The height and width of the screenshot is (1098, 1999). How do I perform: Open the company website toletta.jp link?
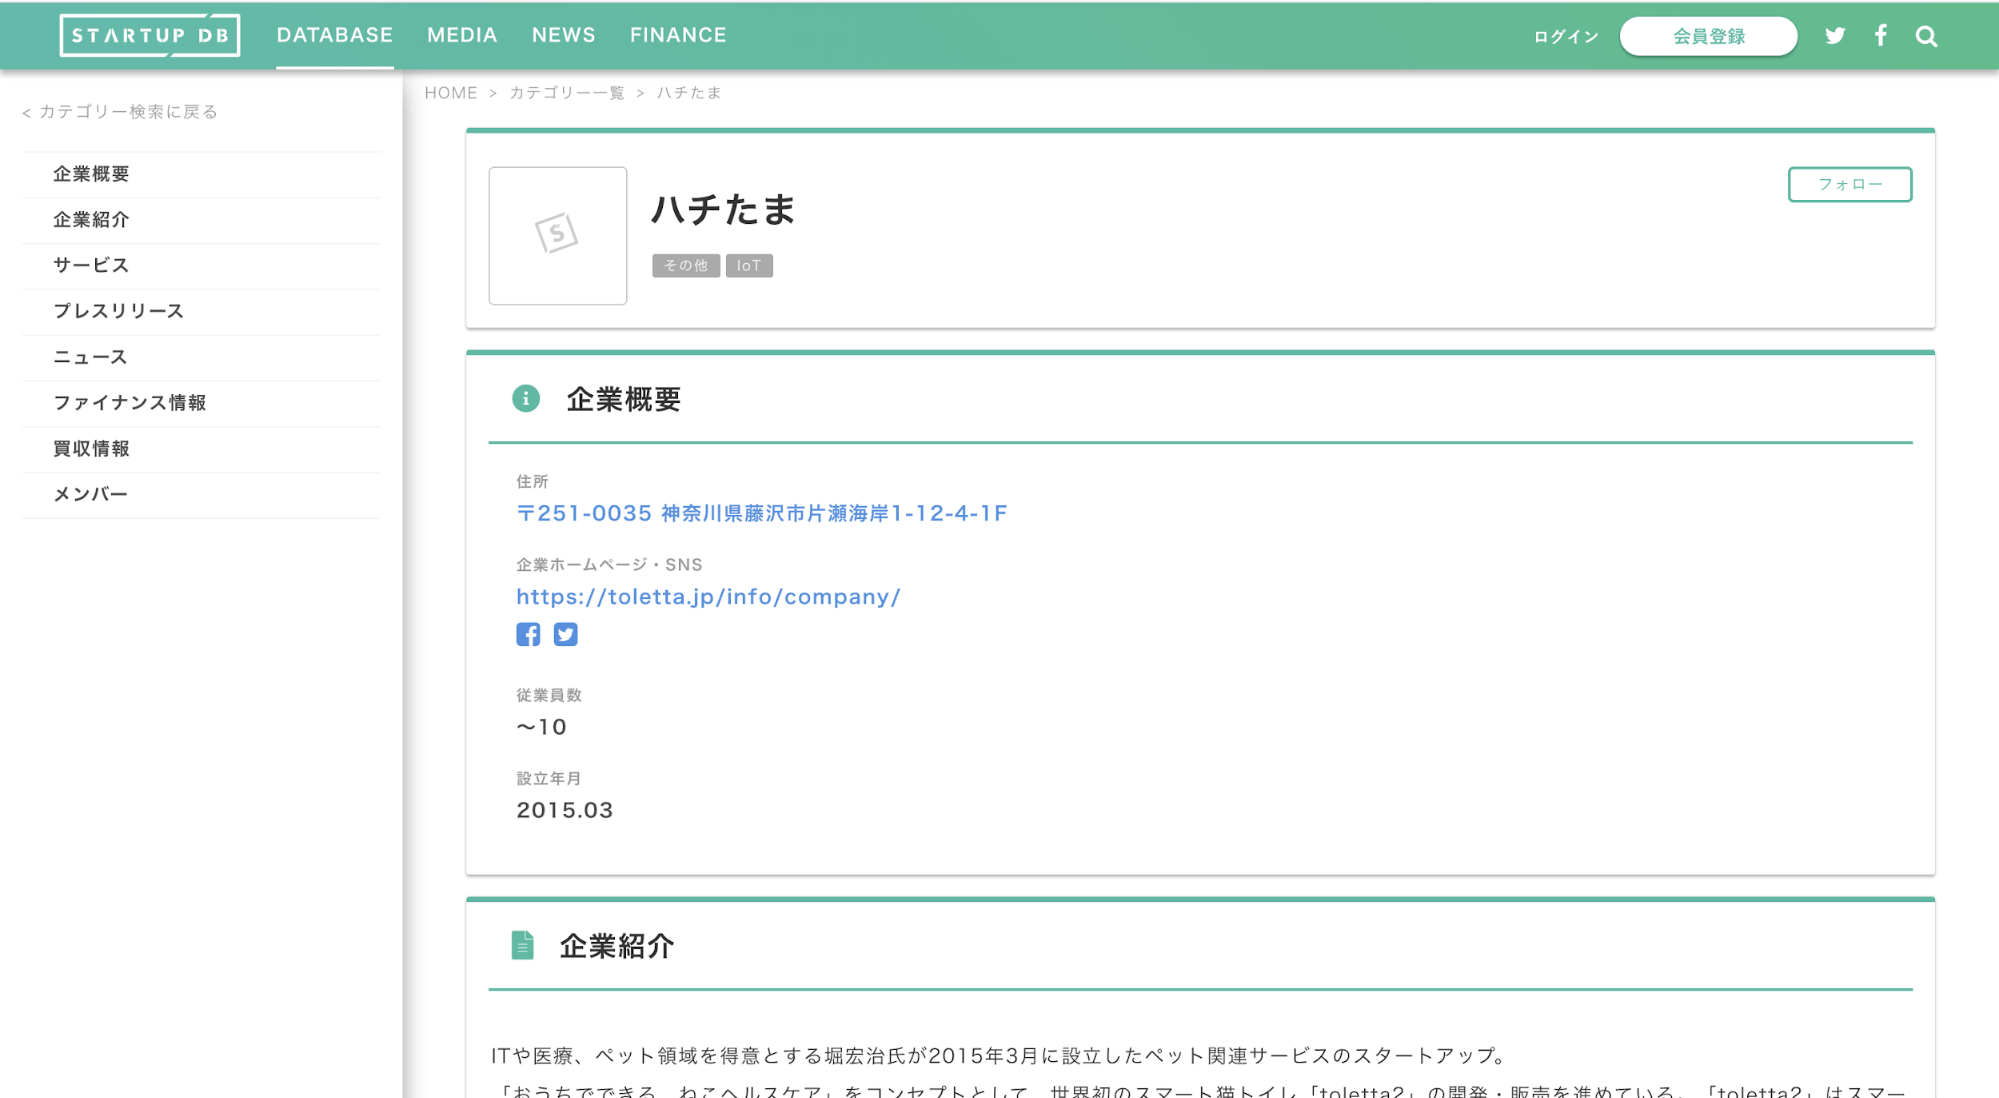(708, 596)
